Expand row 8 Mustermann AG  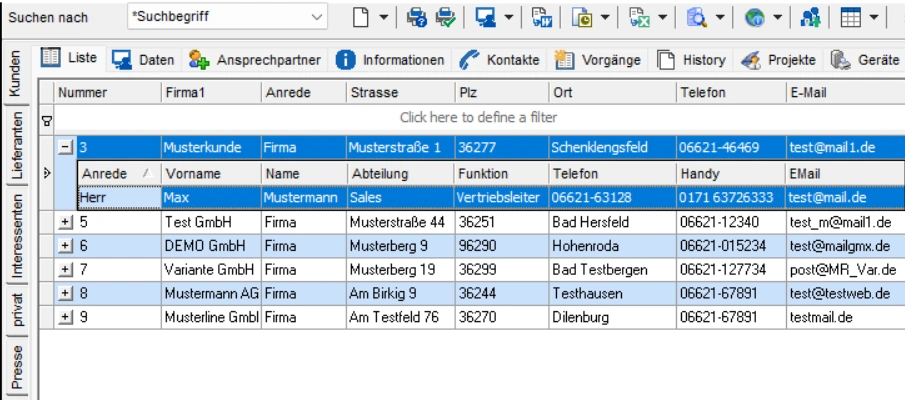coord(66,293)
